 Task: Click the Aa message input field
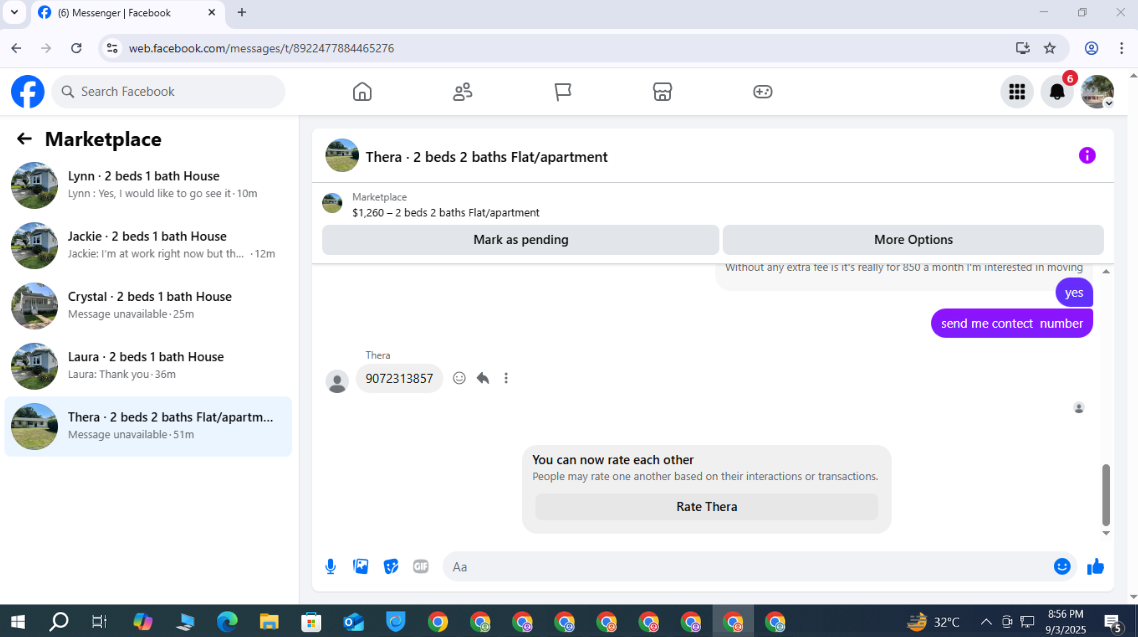748,567
